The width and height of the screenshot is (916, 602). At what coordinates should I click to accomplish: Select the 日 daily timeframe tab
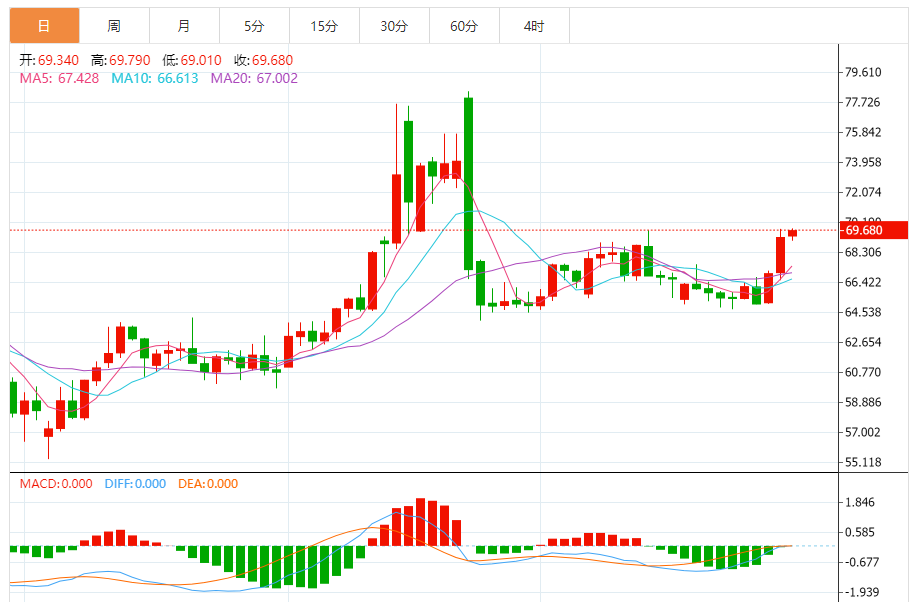(x=44, y=26)
